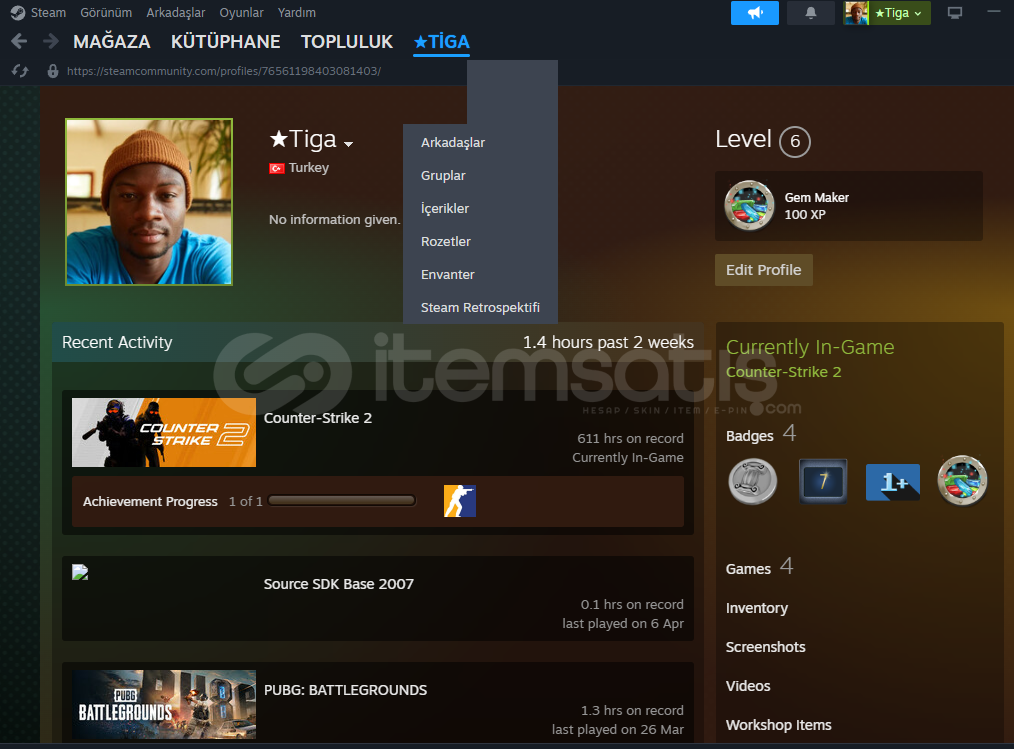Click the broken Source SDK Base image
The image size is (1014, 749).
[x=80, y=572]
